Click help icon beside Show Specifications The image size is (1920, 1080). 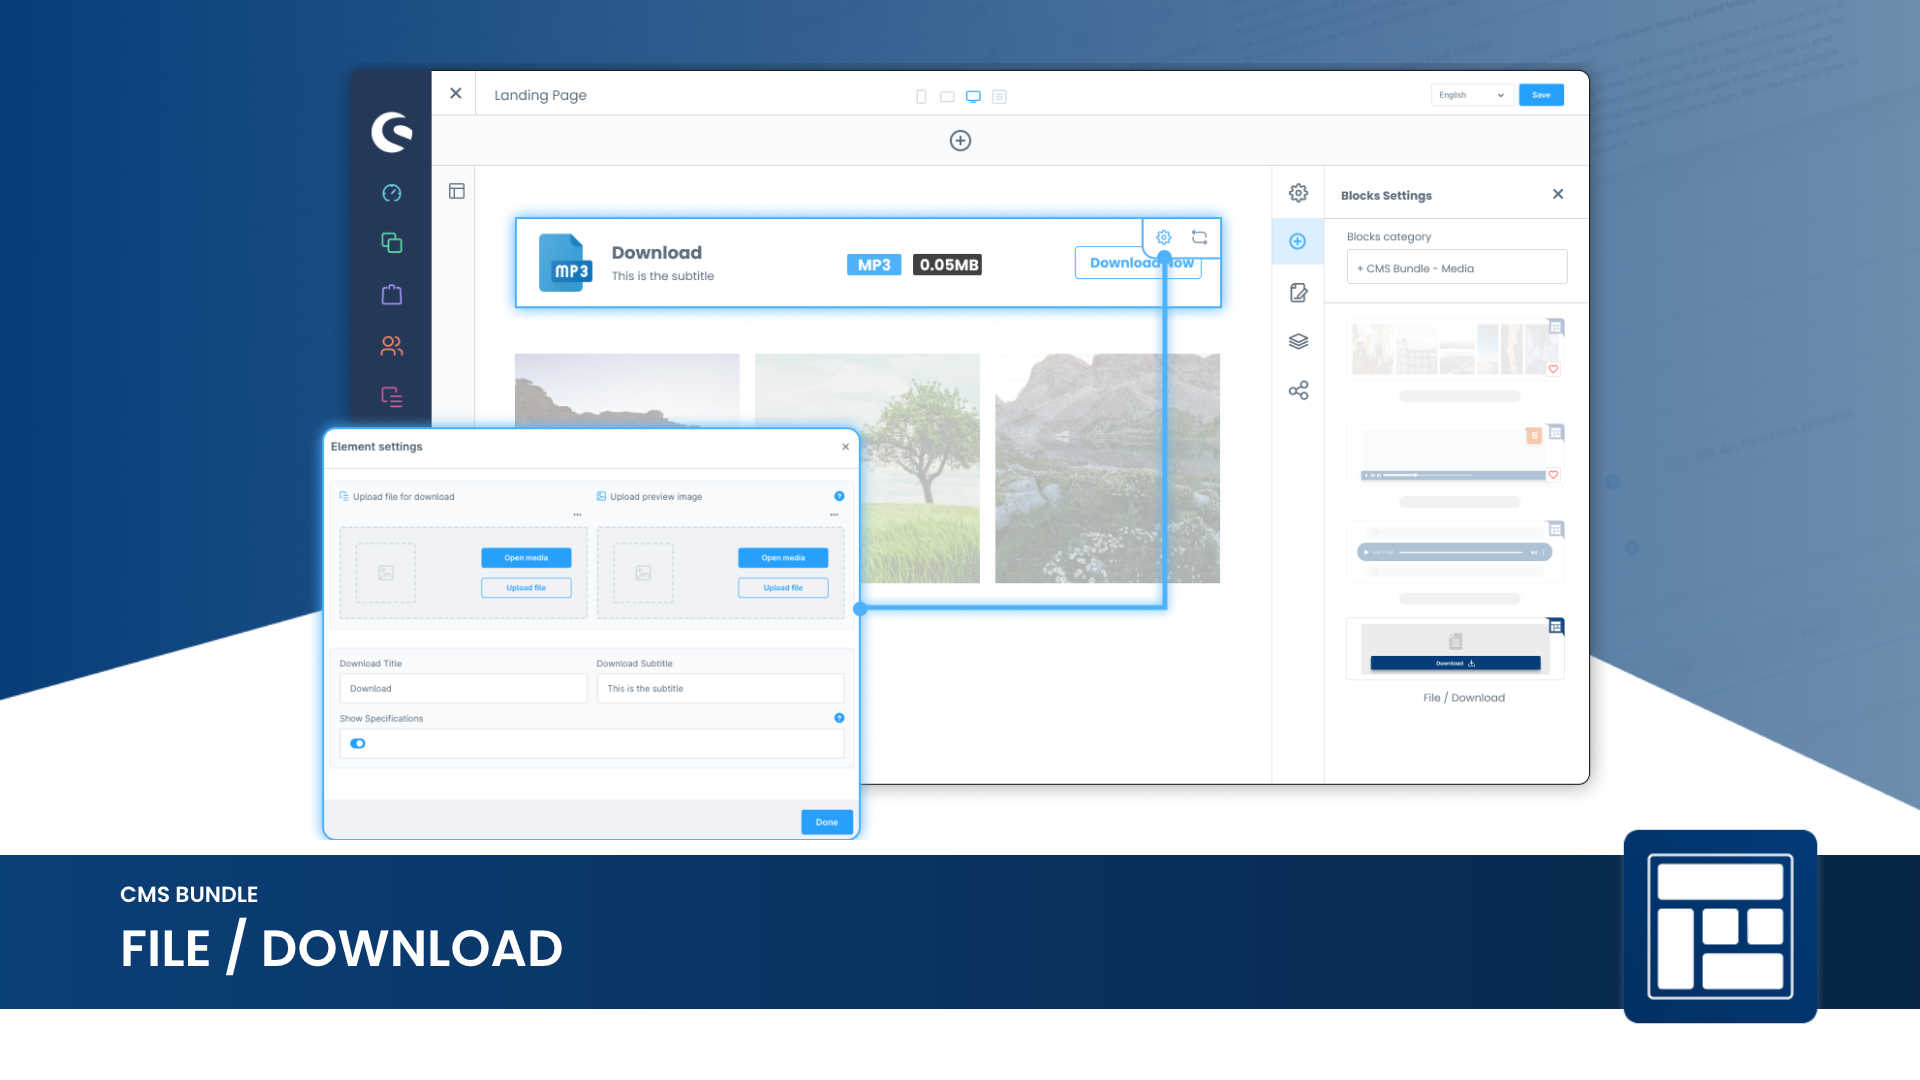click(x=839, y=718)
